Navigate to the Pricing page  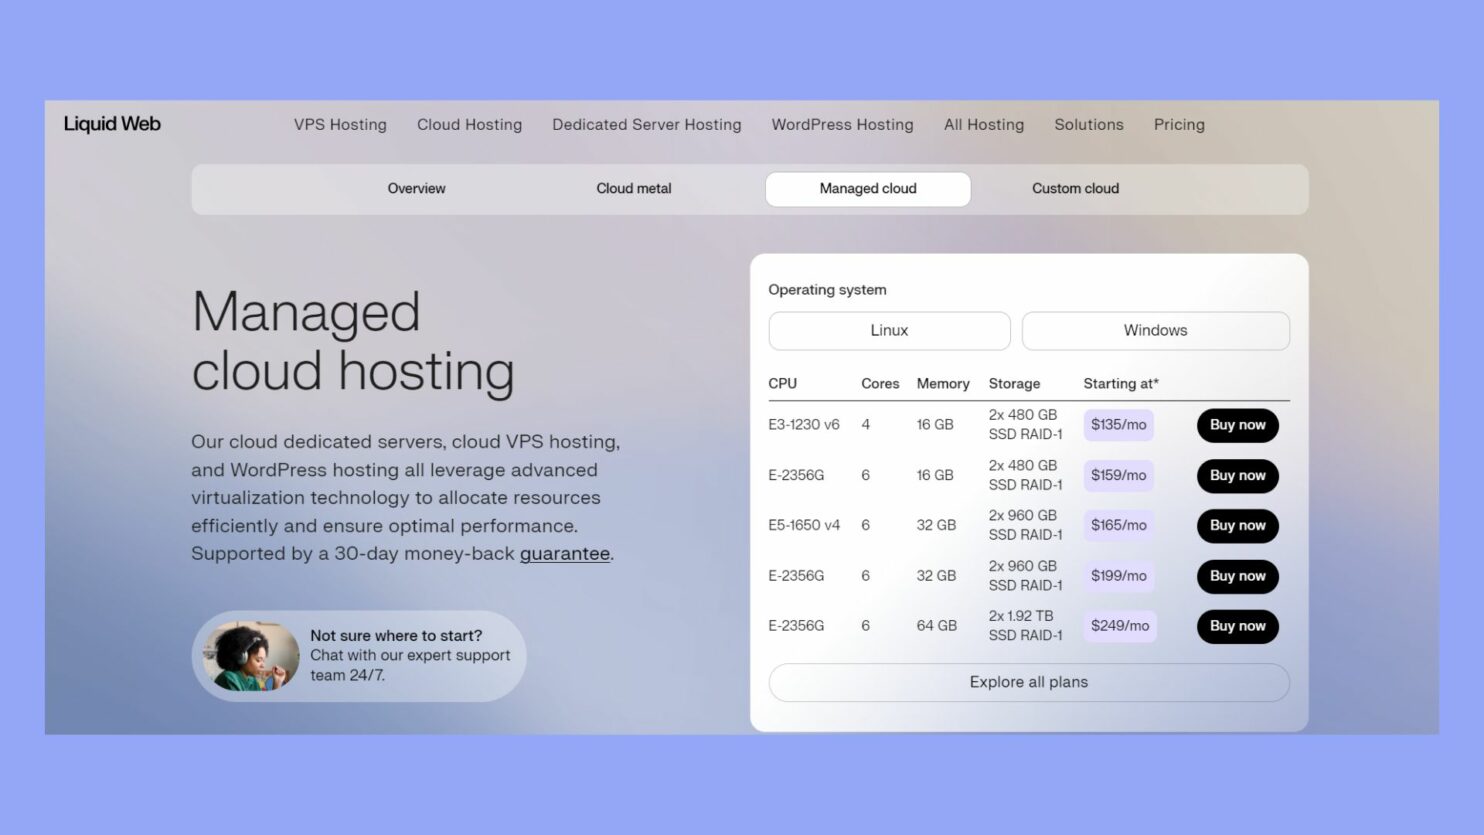(1179, 124)
